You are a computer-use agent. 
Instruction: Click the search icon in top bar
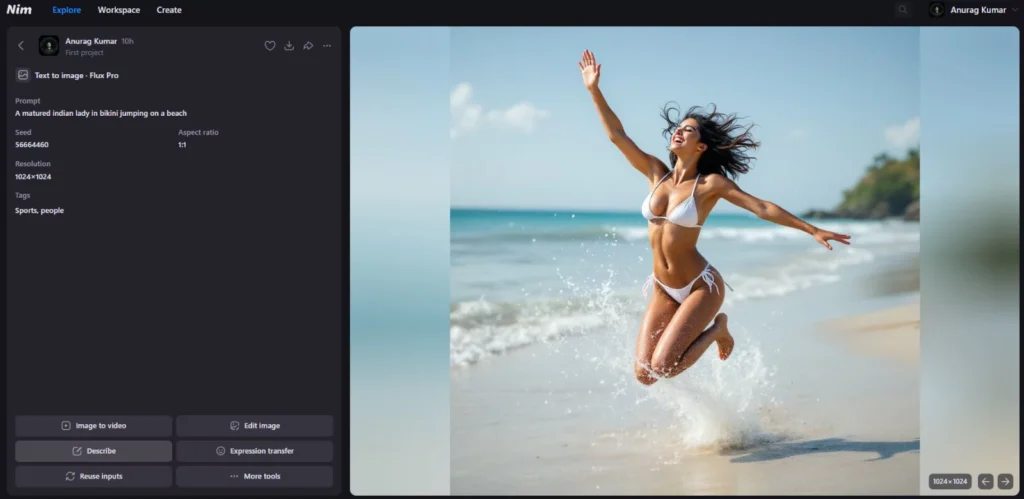[903, 10]
